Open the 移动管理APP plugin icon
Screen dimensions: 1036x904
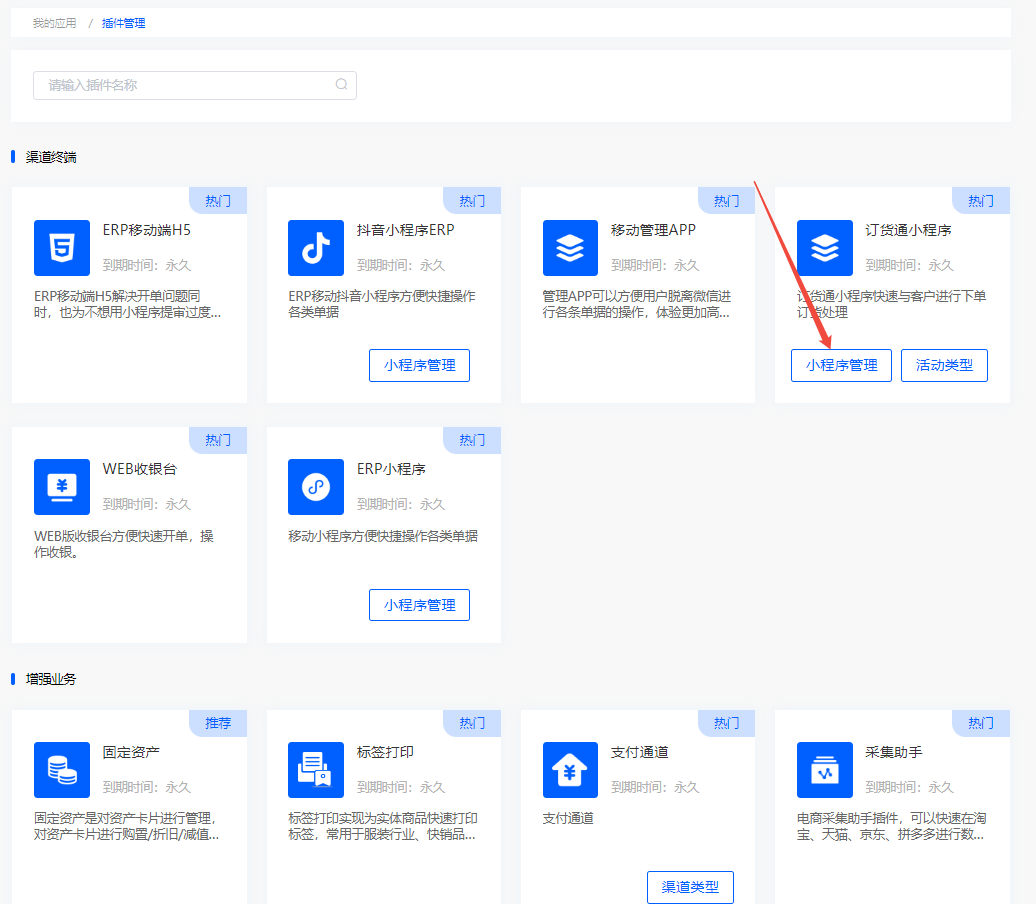pyautogui.click(x=570, y=248)
